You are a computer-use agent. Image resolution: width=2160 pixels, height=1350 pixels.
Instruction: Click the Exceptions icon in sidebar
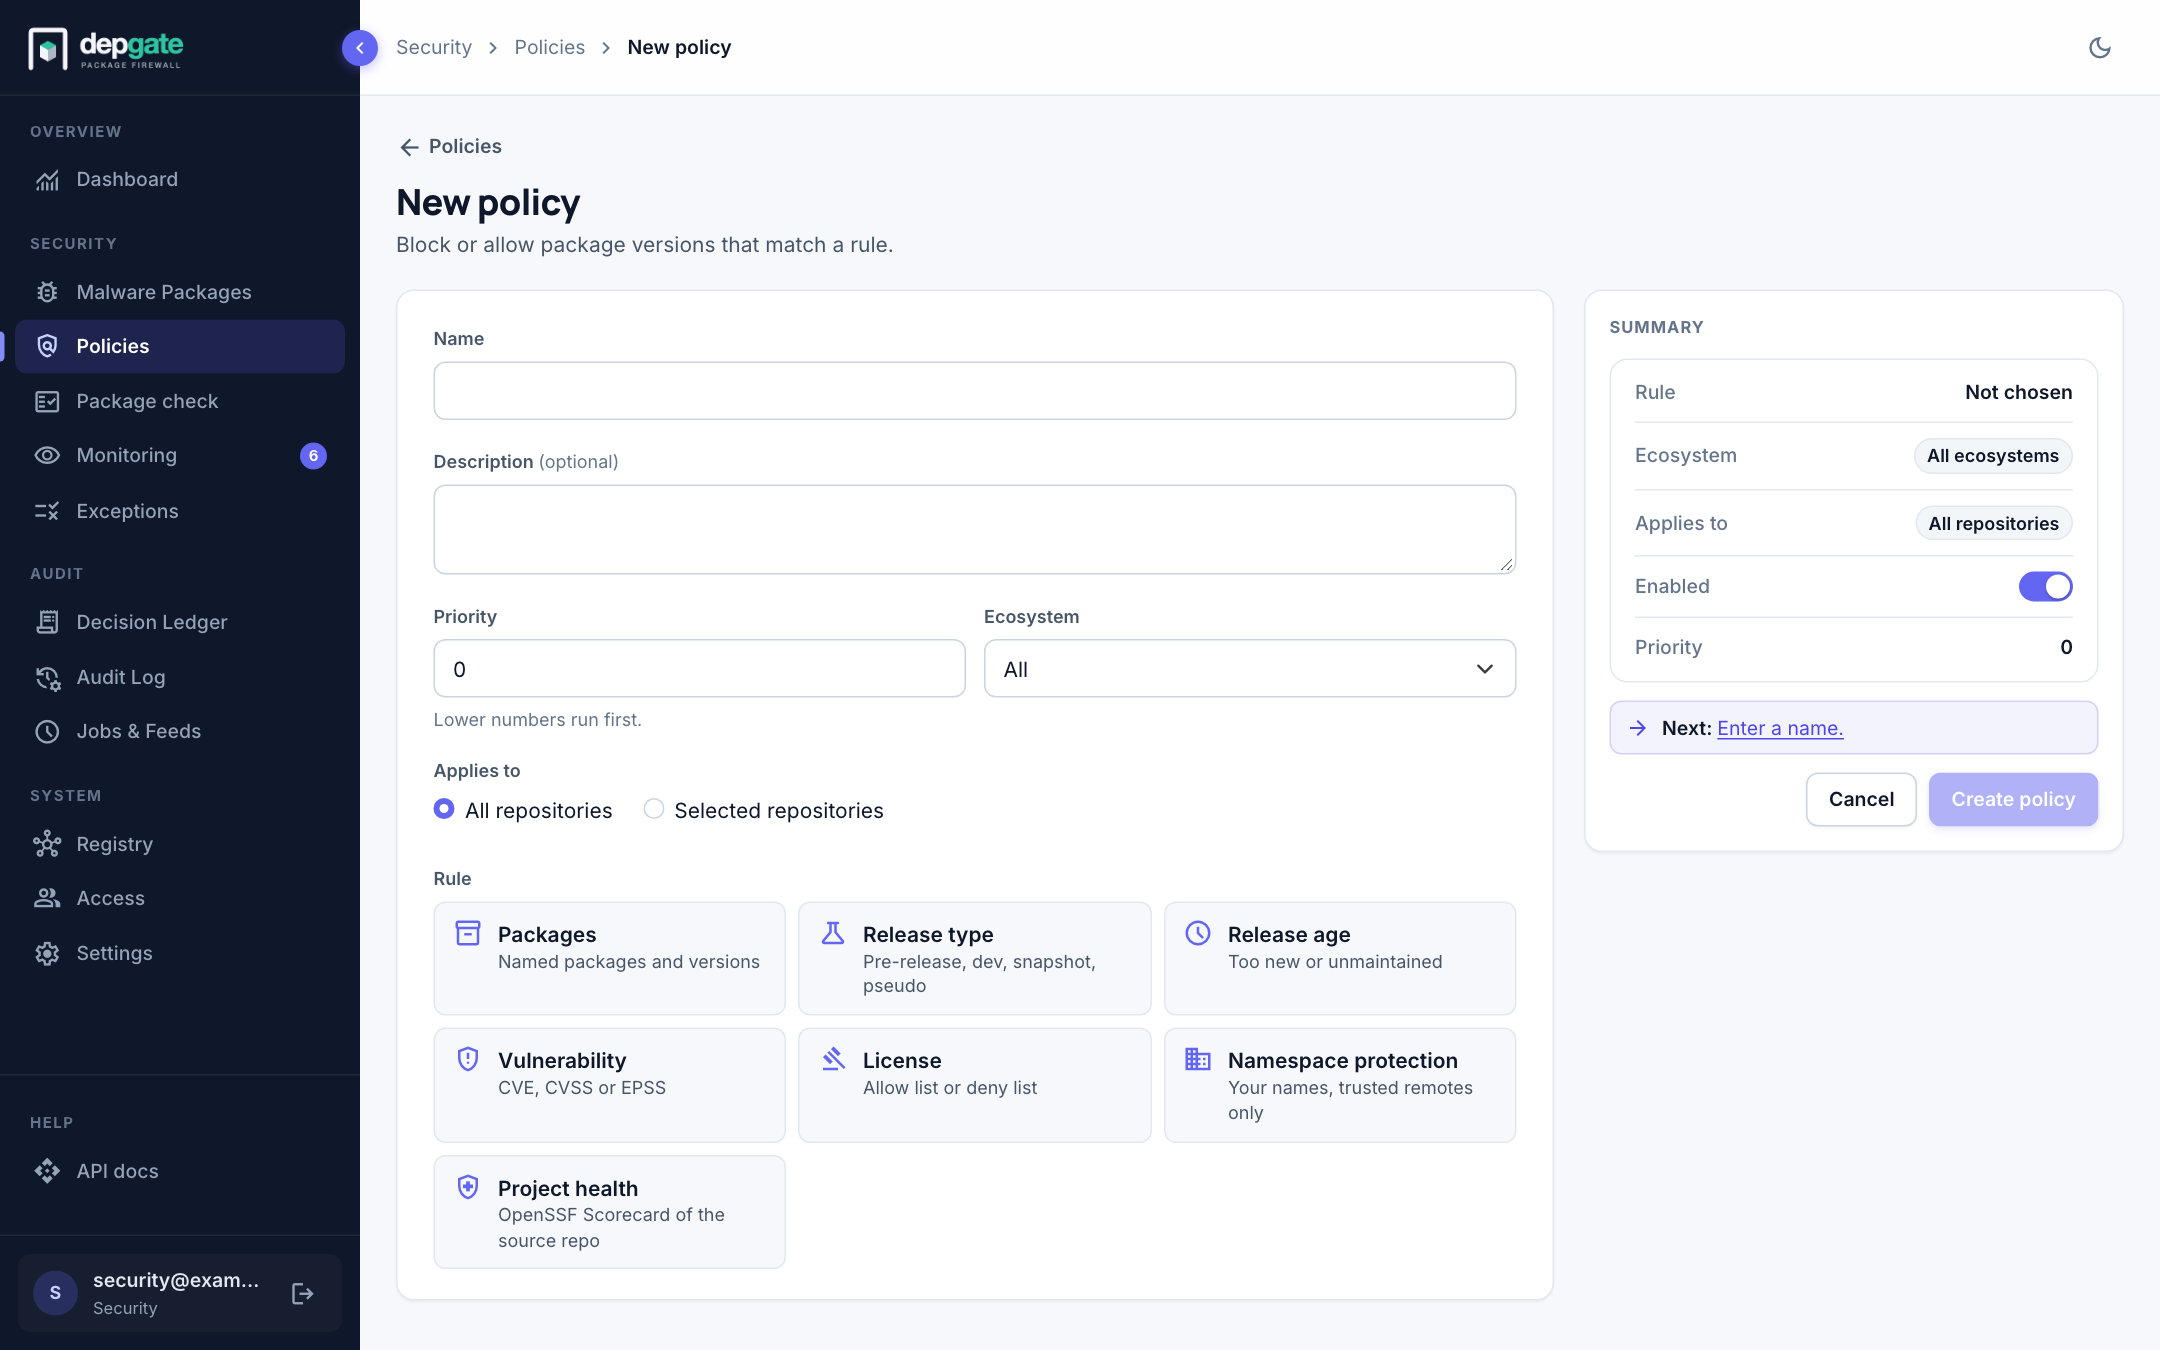[47, 511]
